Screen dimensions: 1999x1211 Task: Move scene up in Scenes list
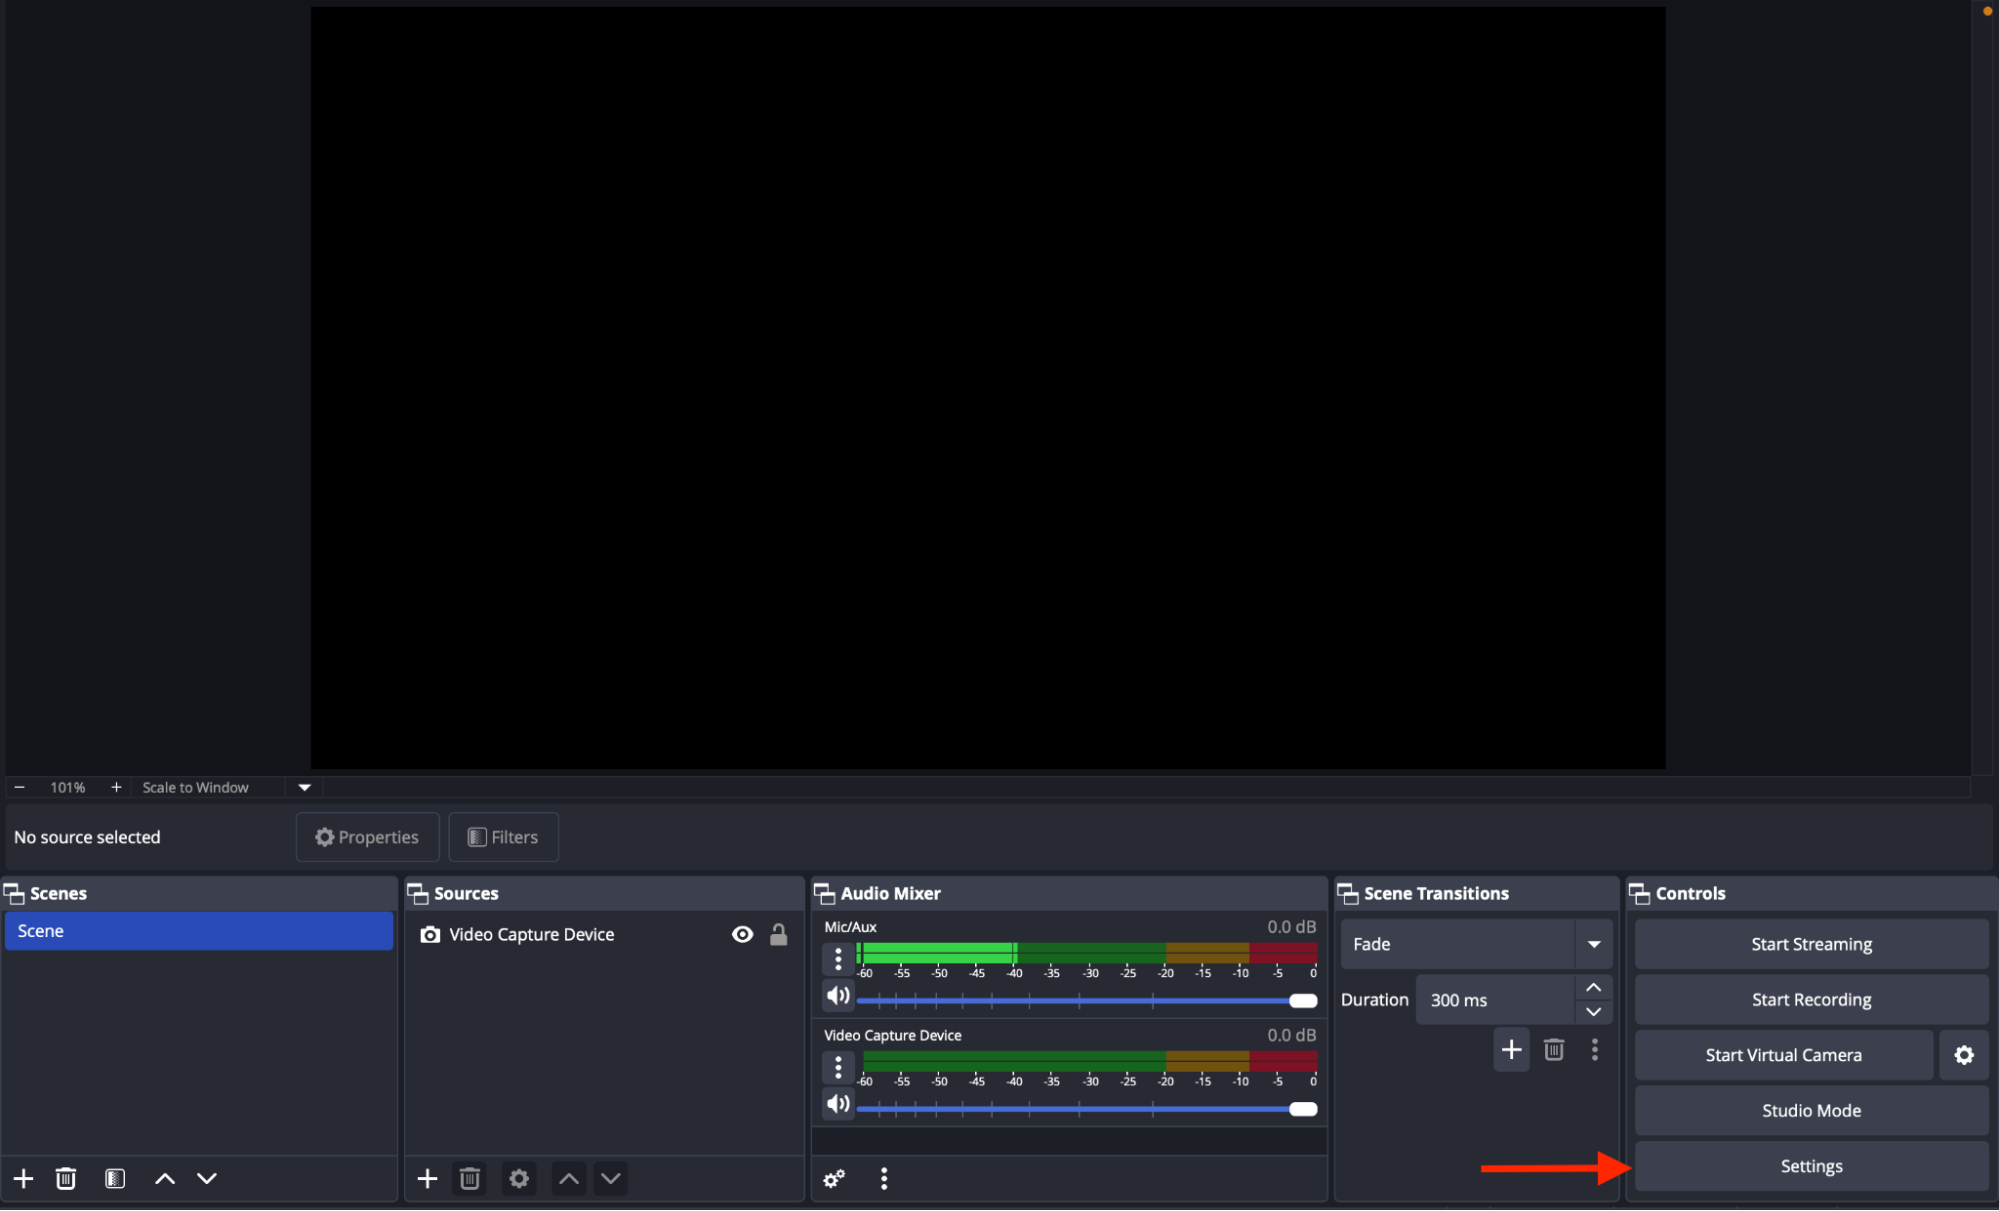[165, 1179]
